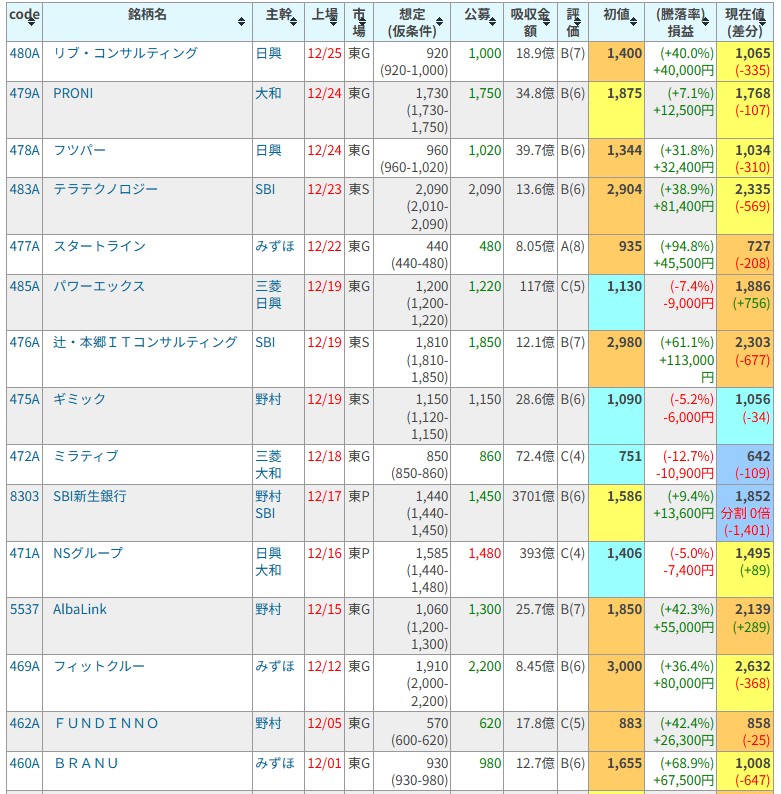The image size is (781, 794).
Task: Open パワーエックス company page
Action: [99, 286]
